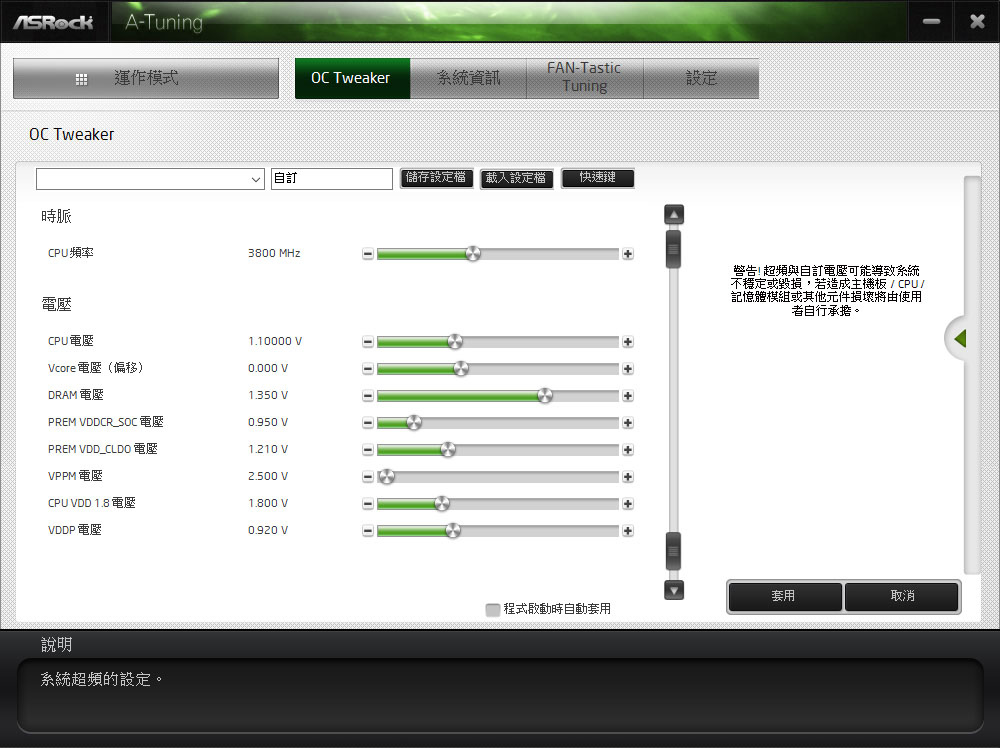Lower DRAM電壓 using minus icon
The height and width of the screenshot is (748, 1000).
point(367,396)
